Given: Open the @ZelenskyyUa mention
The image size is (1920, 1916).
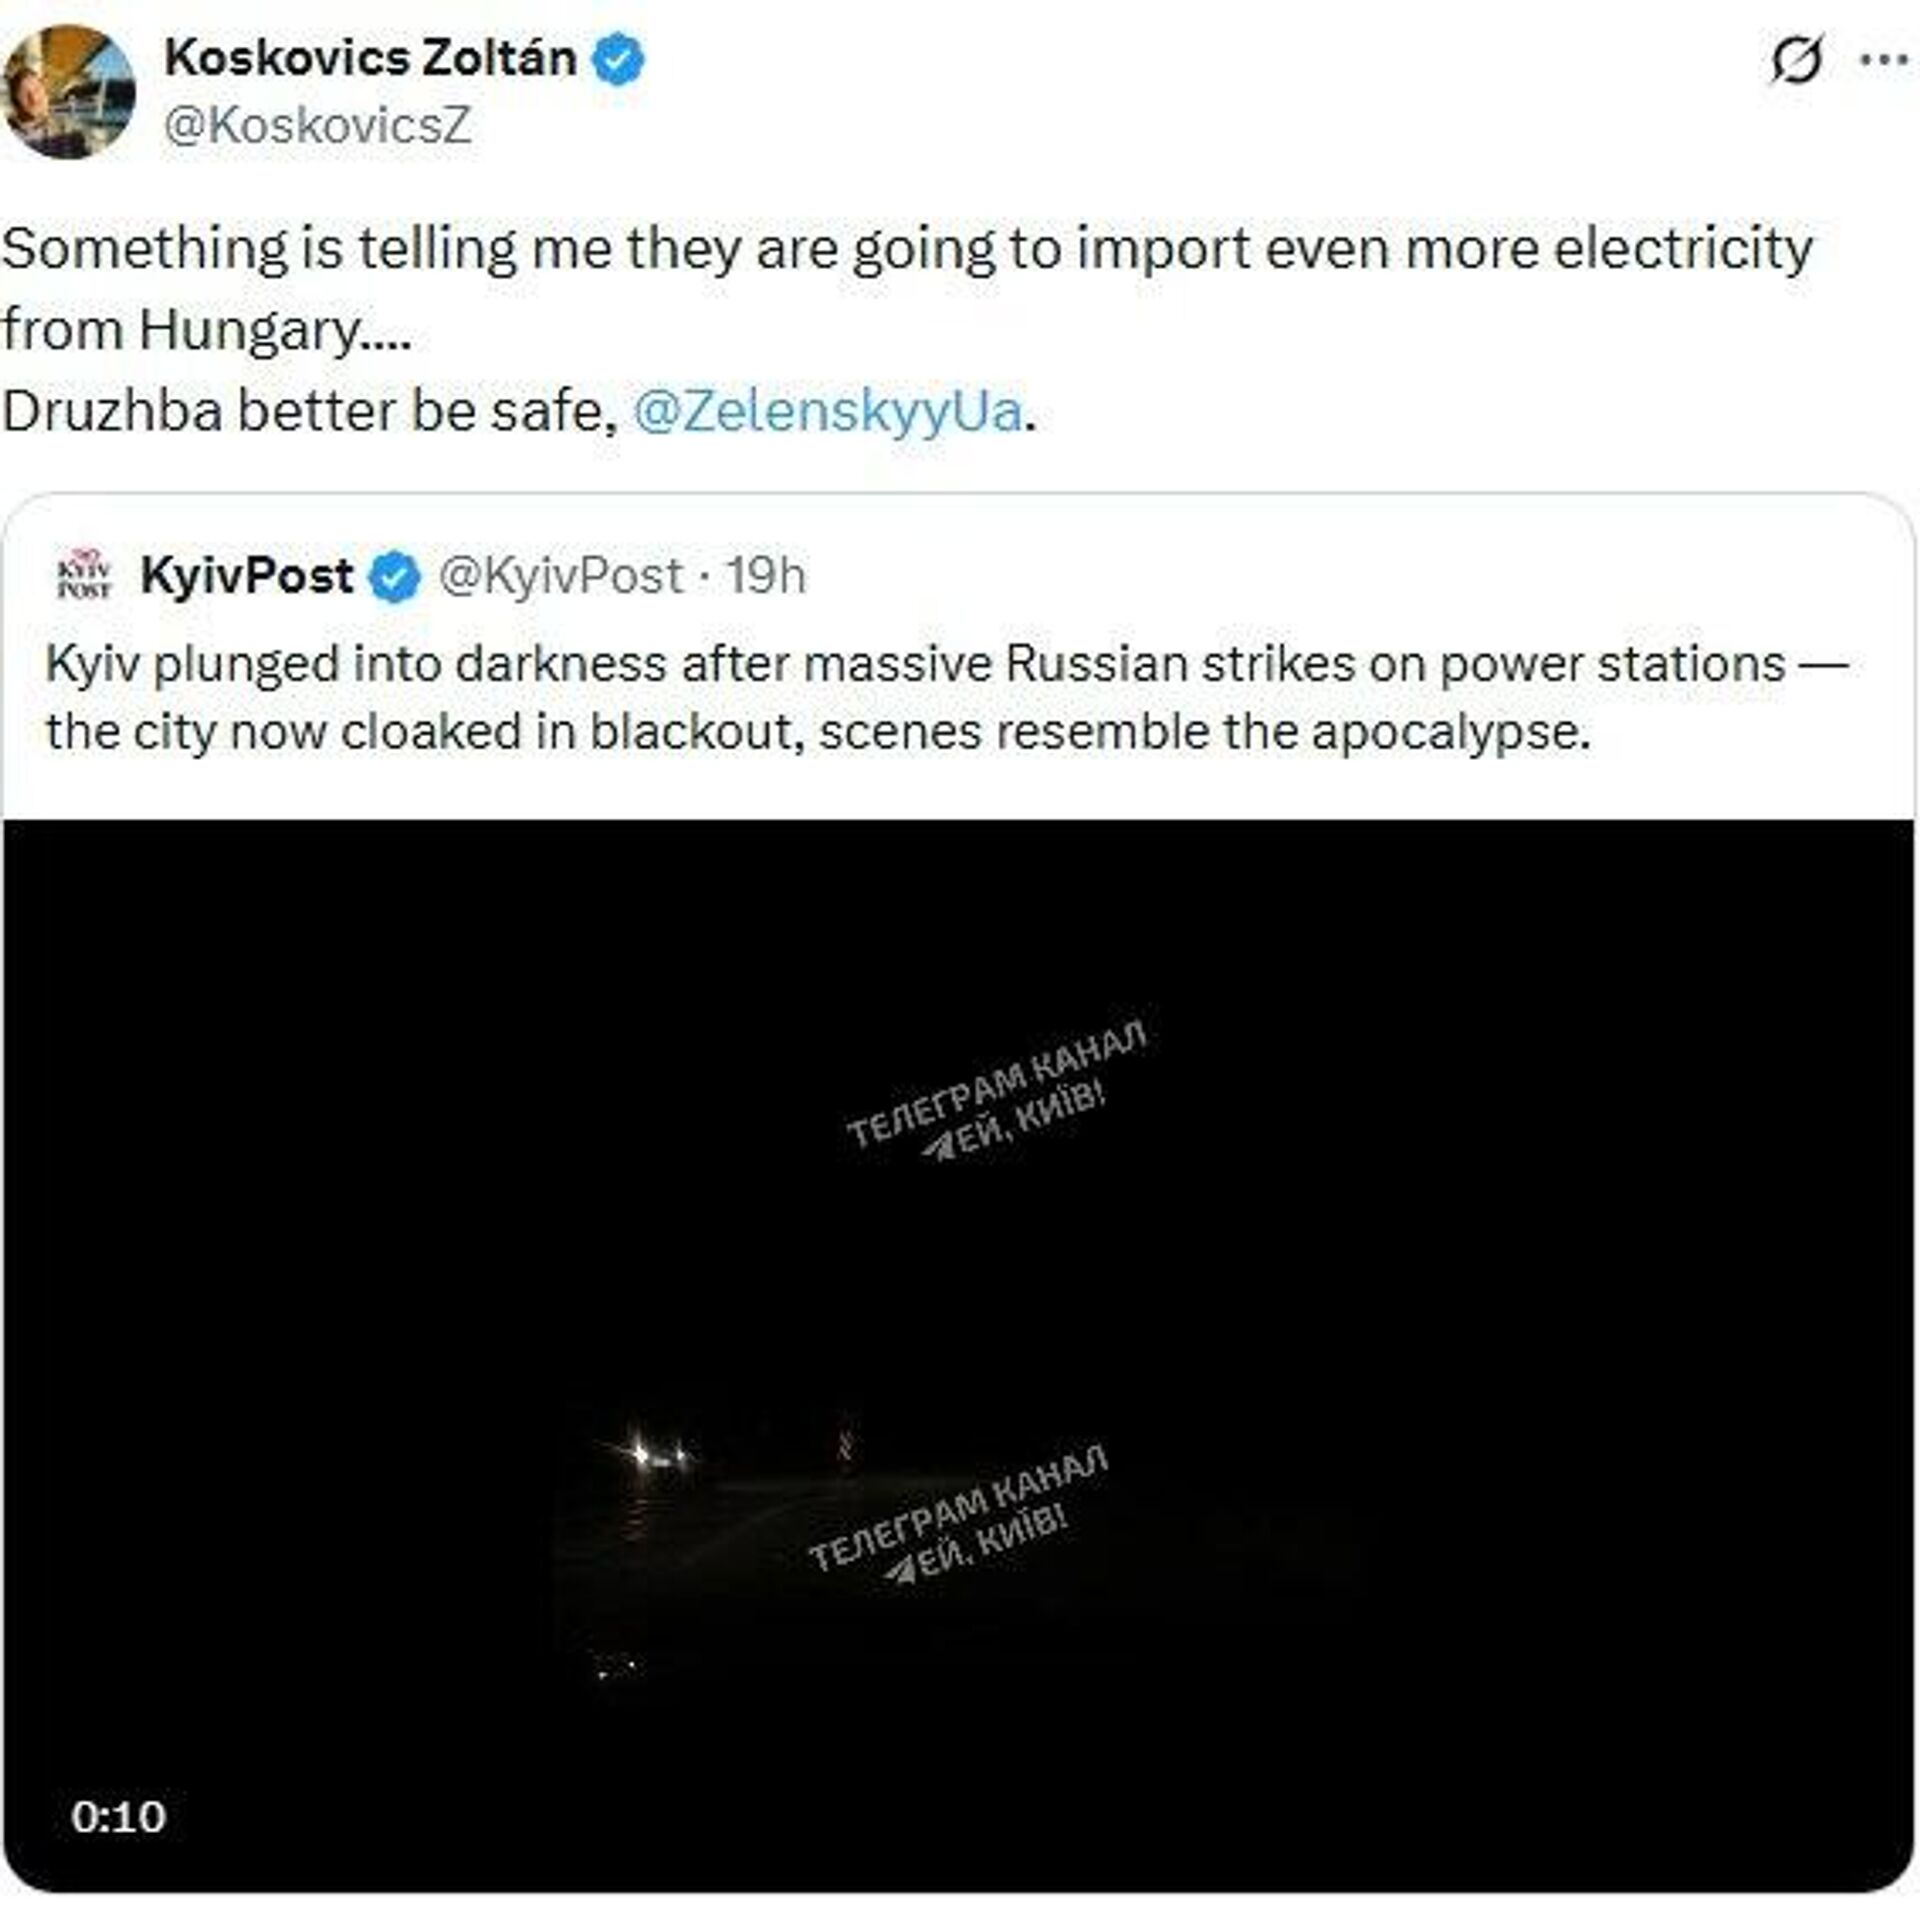Looking at the screenshot, I should coord(828,411).
